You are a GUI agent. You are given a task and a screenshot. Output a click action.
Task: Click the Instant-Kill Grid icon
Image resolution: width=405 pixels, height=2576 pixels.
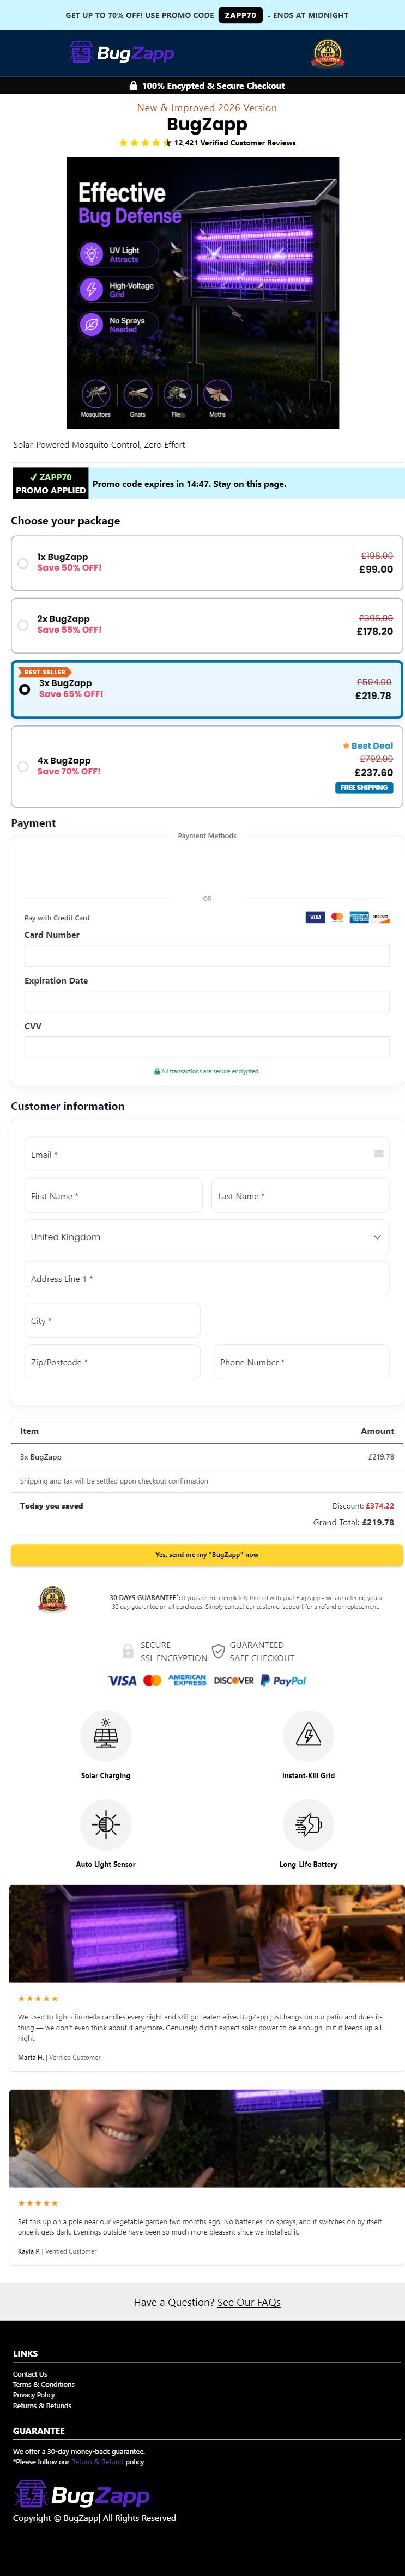[308, 1735]
